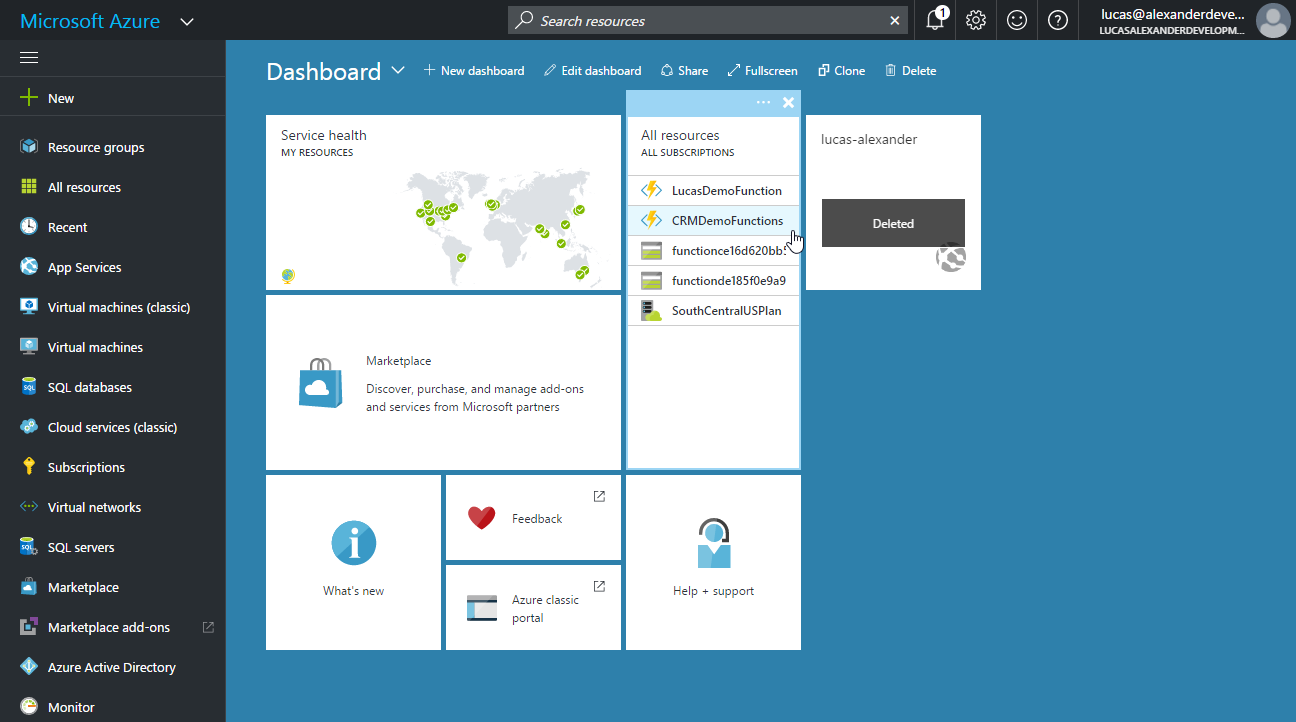This screenshot has height=722, width=1296.
Task: Select App Services globe icon
Action: coord(29,267)
